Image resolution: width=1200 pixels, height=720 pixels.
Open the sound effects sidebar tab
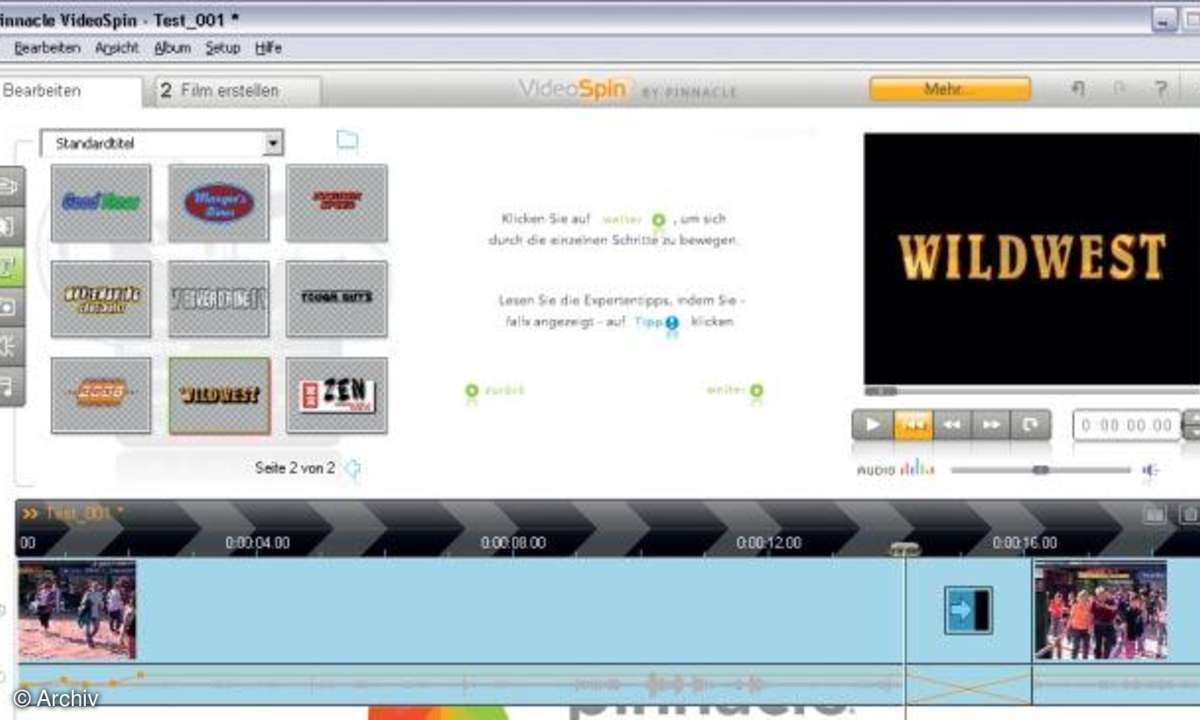pyautogui.click(x=11, y=346)
